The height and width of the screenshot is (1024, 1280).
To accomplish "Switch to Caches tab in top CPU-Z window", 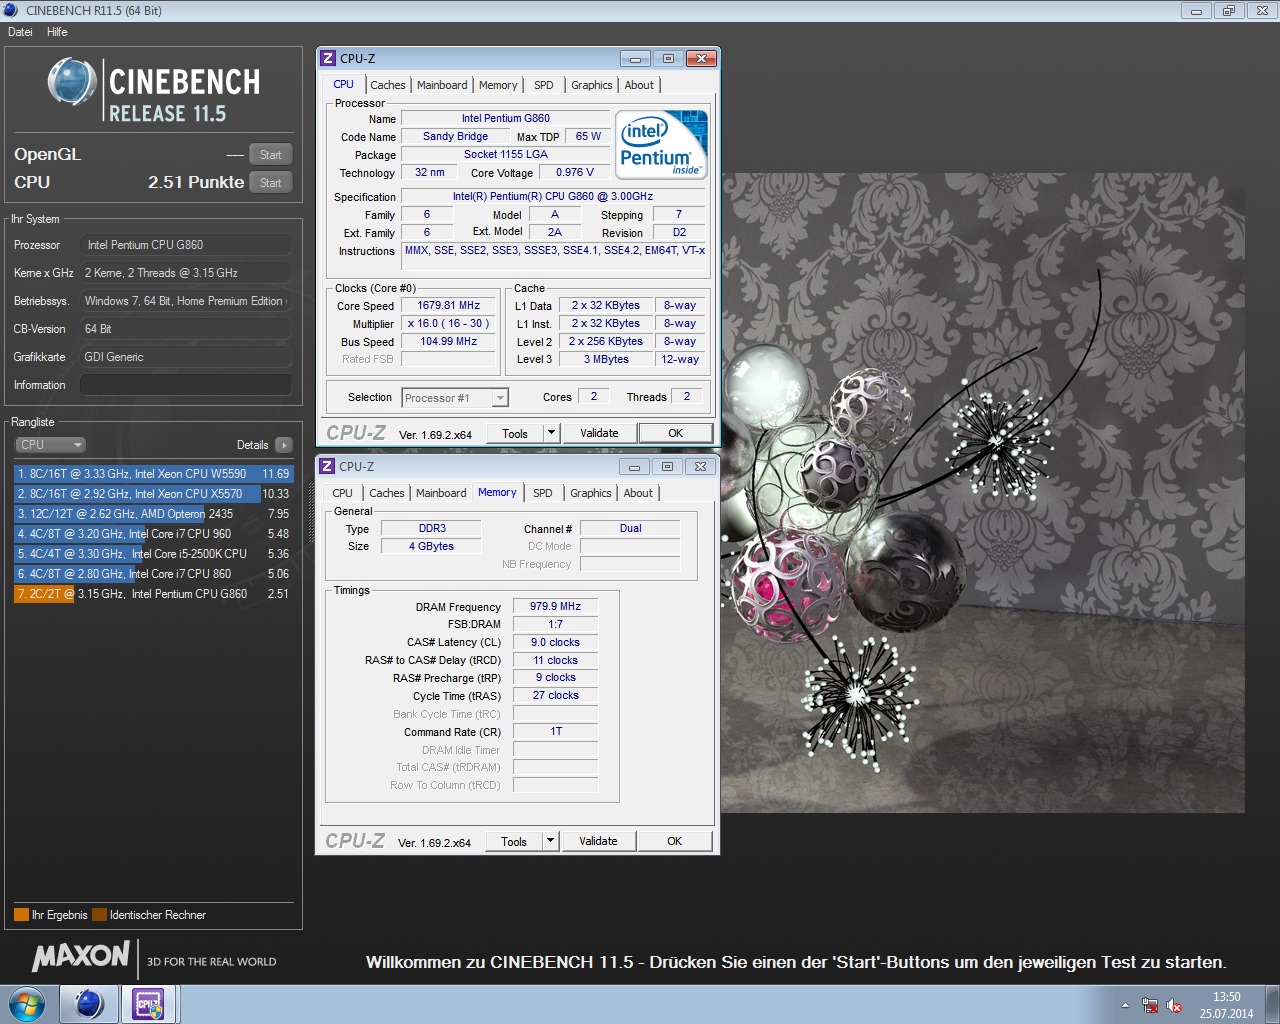I will coord(388,85).
